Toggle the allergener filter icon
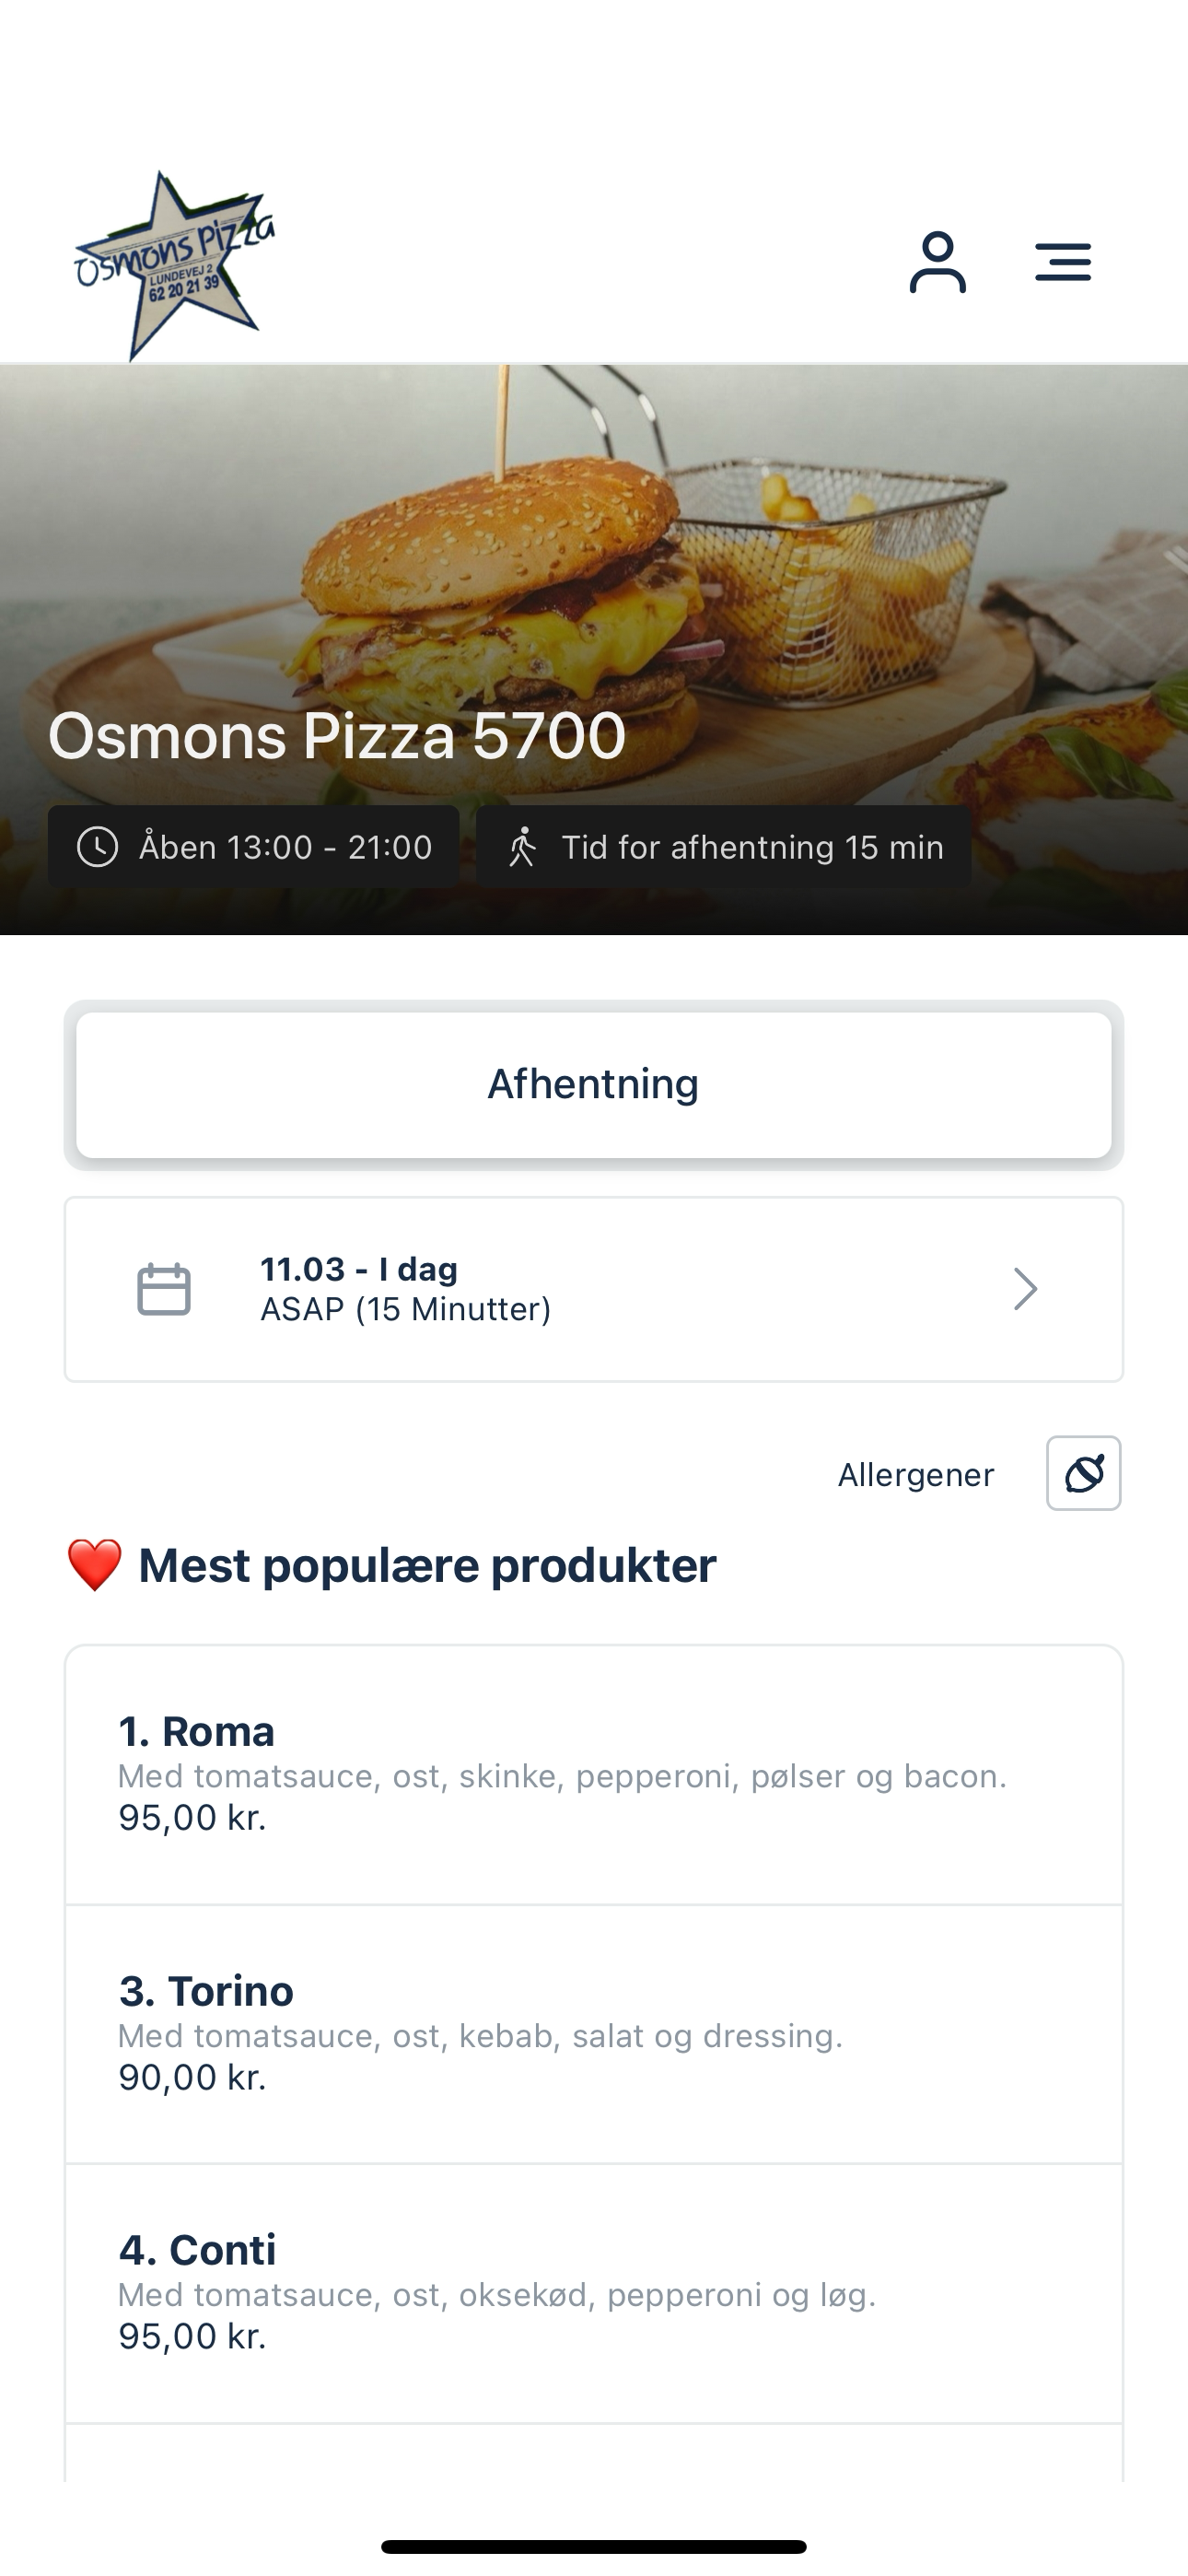 click(1083, 1473)
